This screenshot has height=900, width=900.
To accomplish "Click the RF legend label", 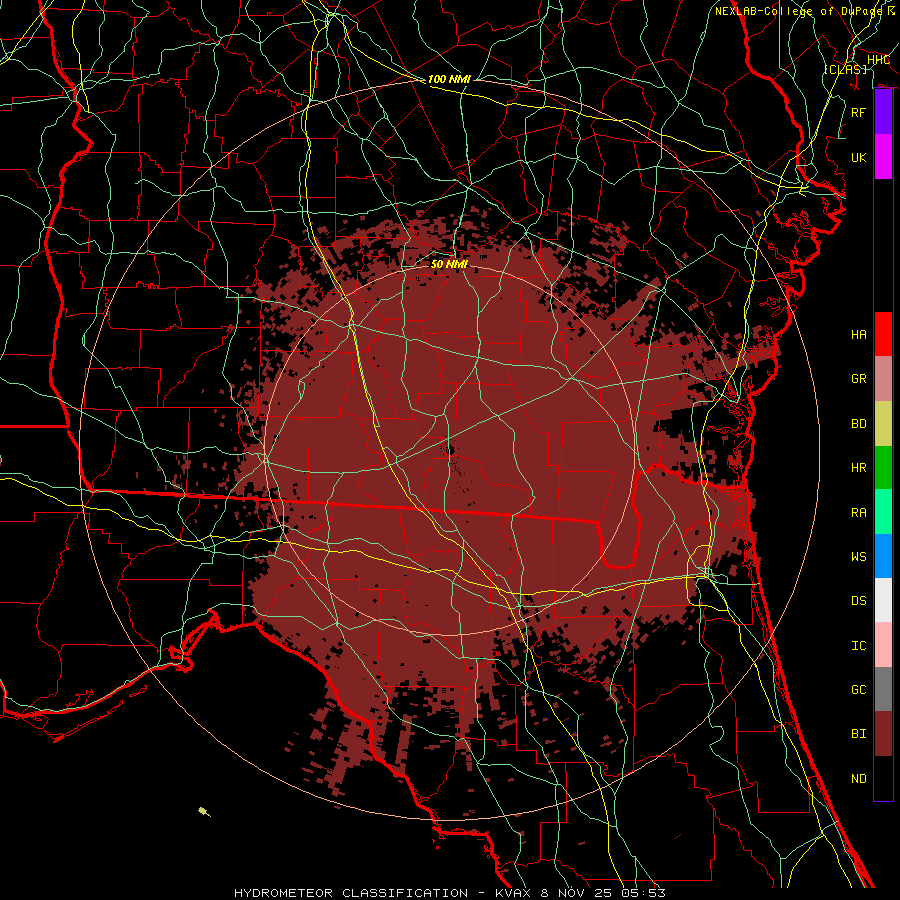I will [x=858, y=112].
